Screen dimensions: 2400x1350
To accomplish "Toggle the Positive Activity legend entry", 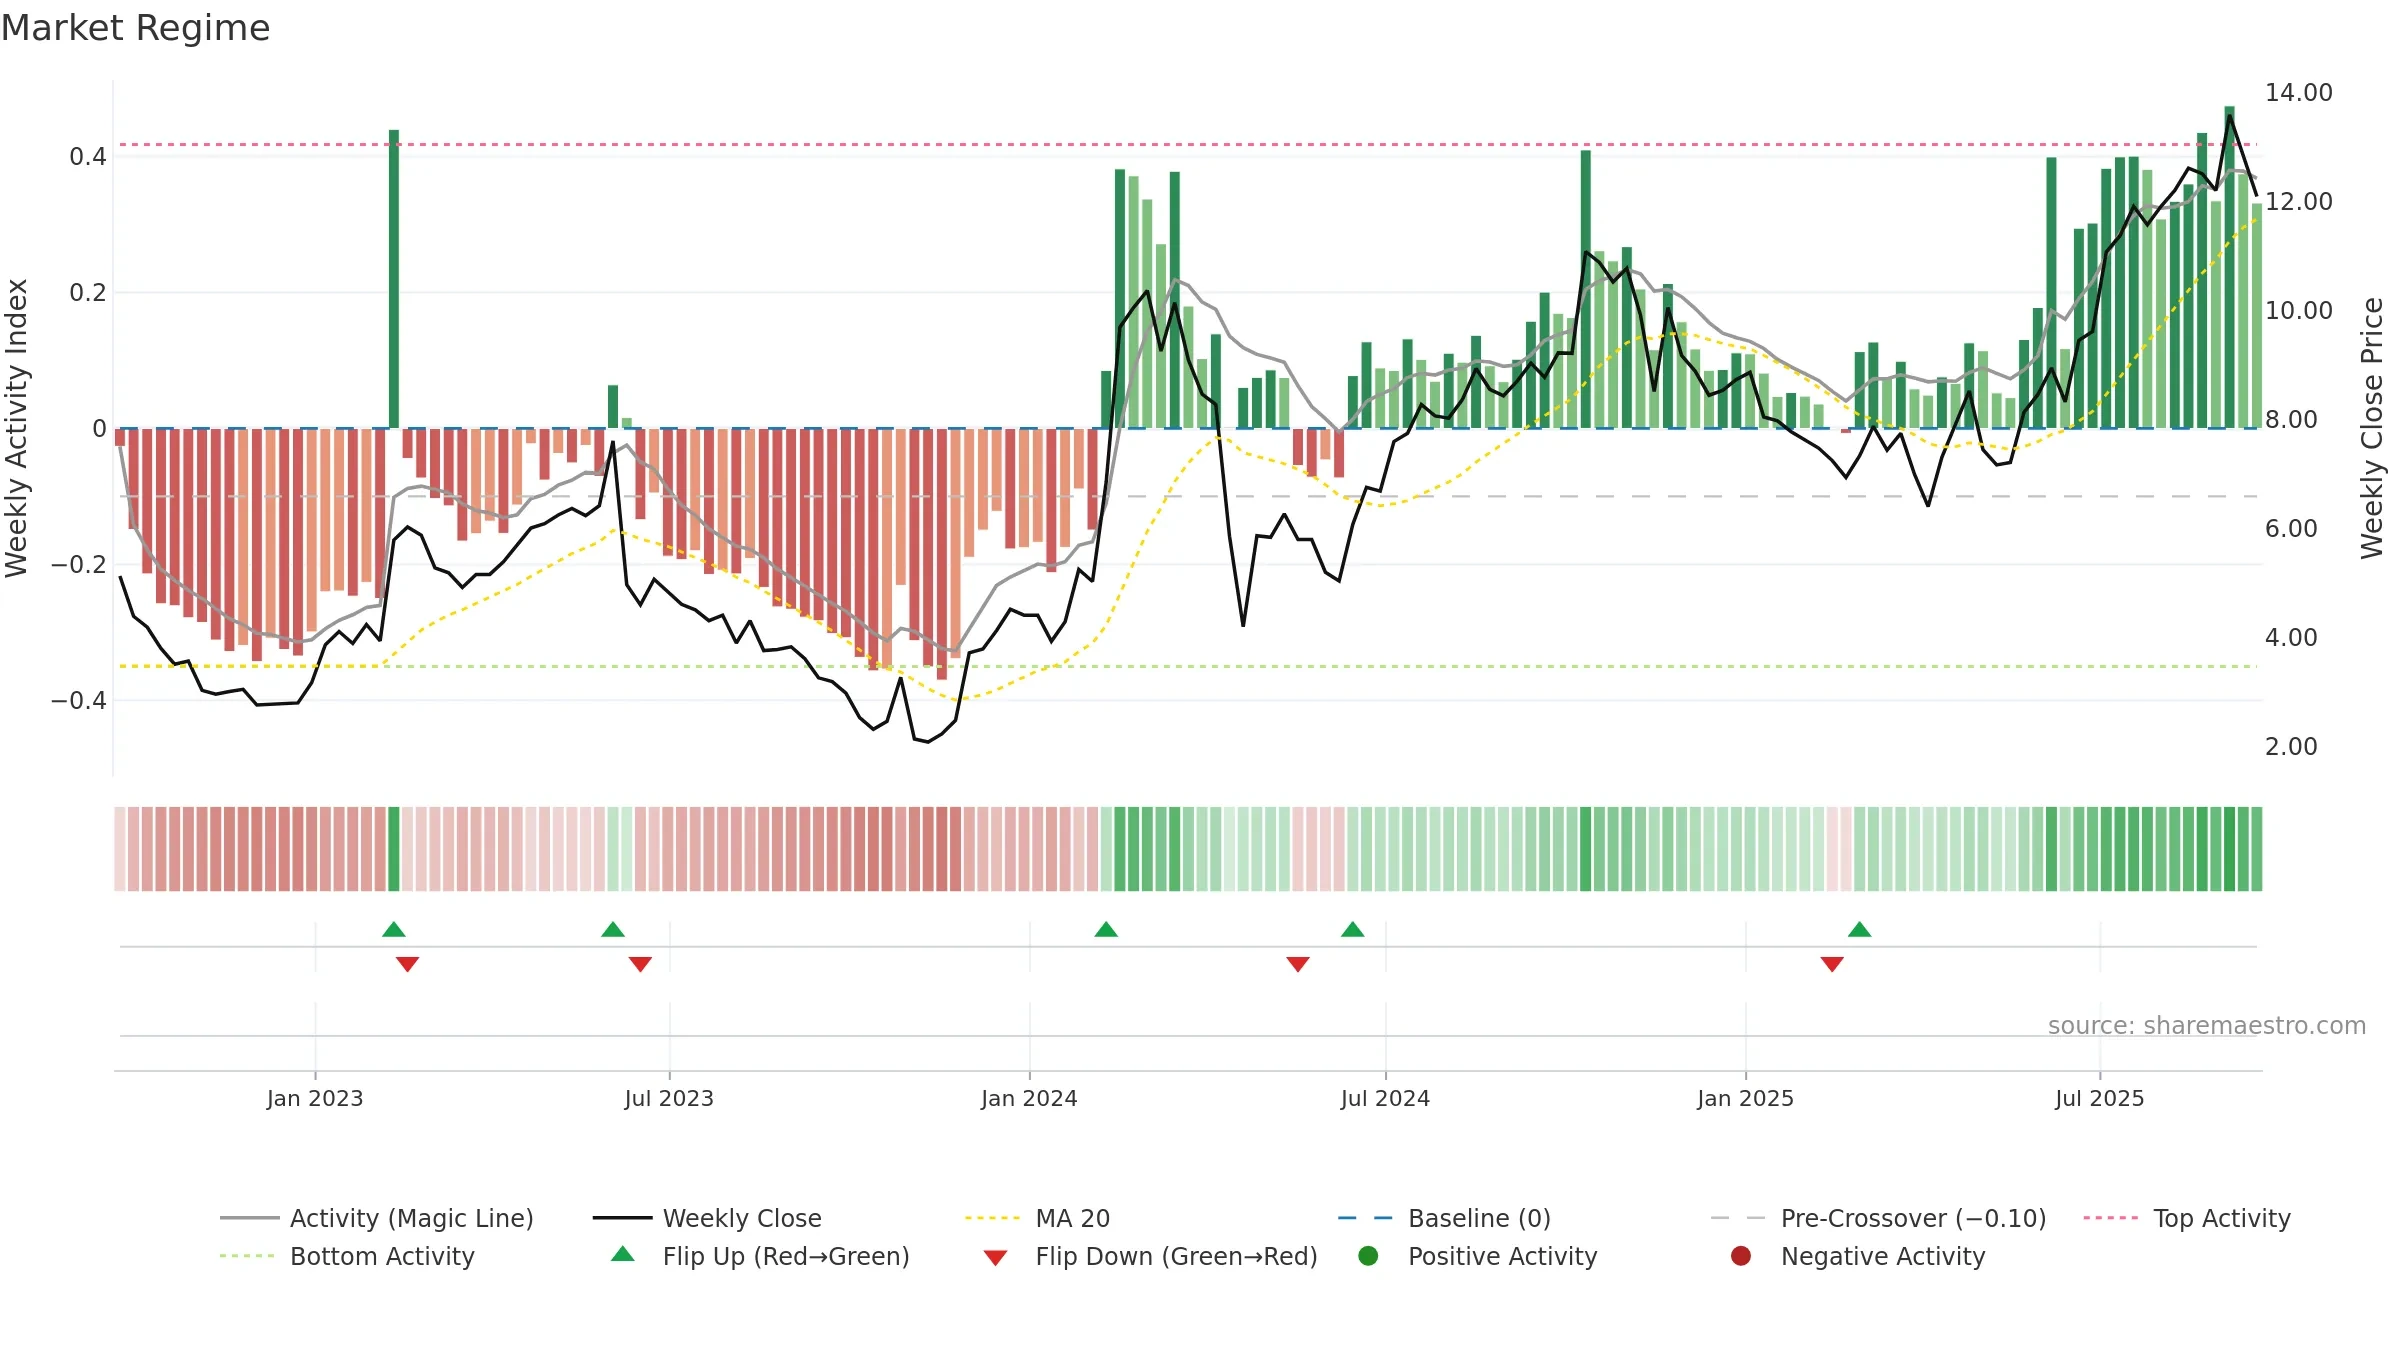I will click(x=1477, y=1256).
